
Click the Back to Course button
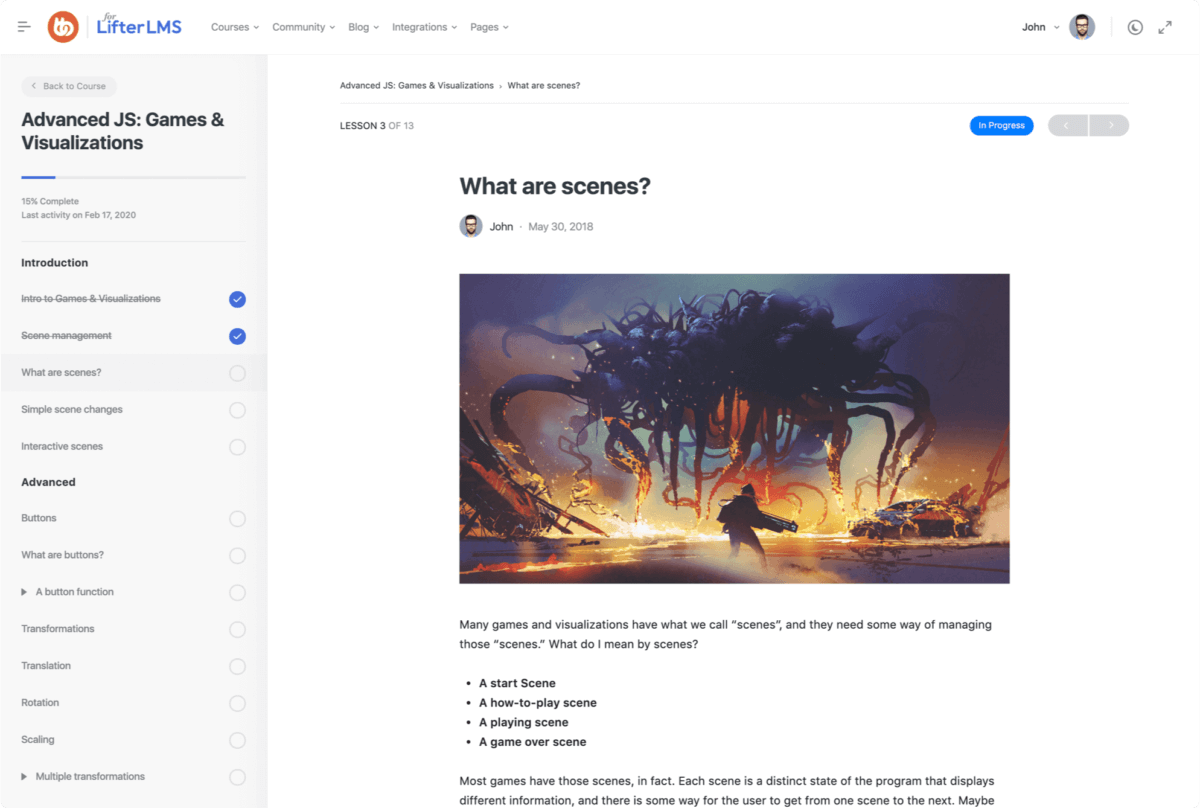click(x=69, y=86)
